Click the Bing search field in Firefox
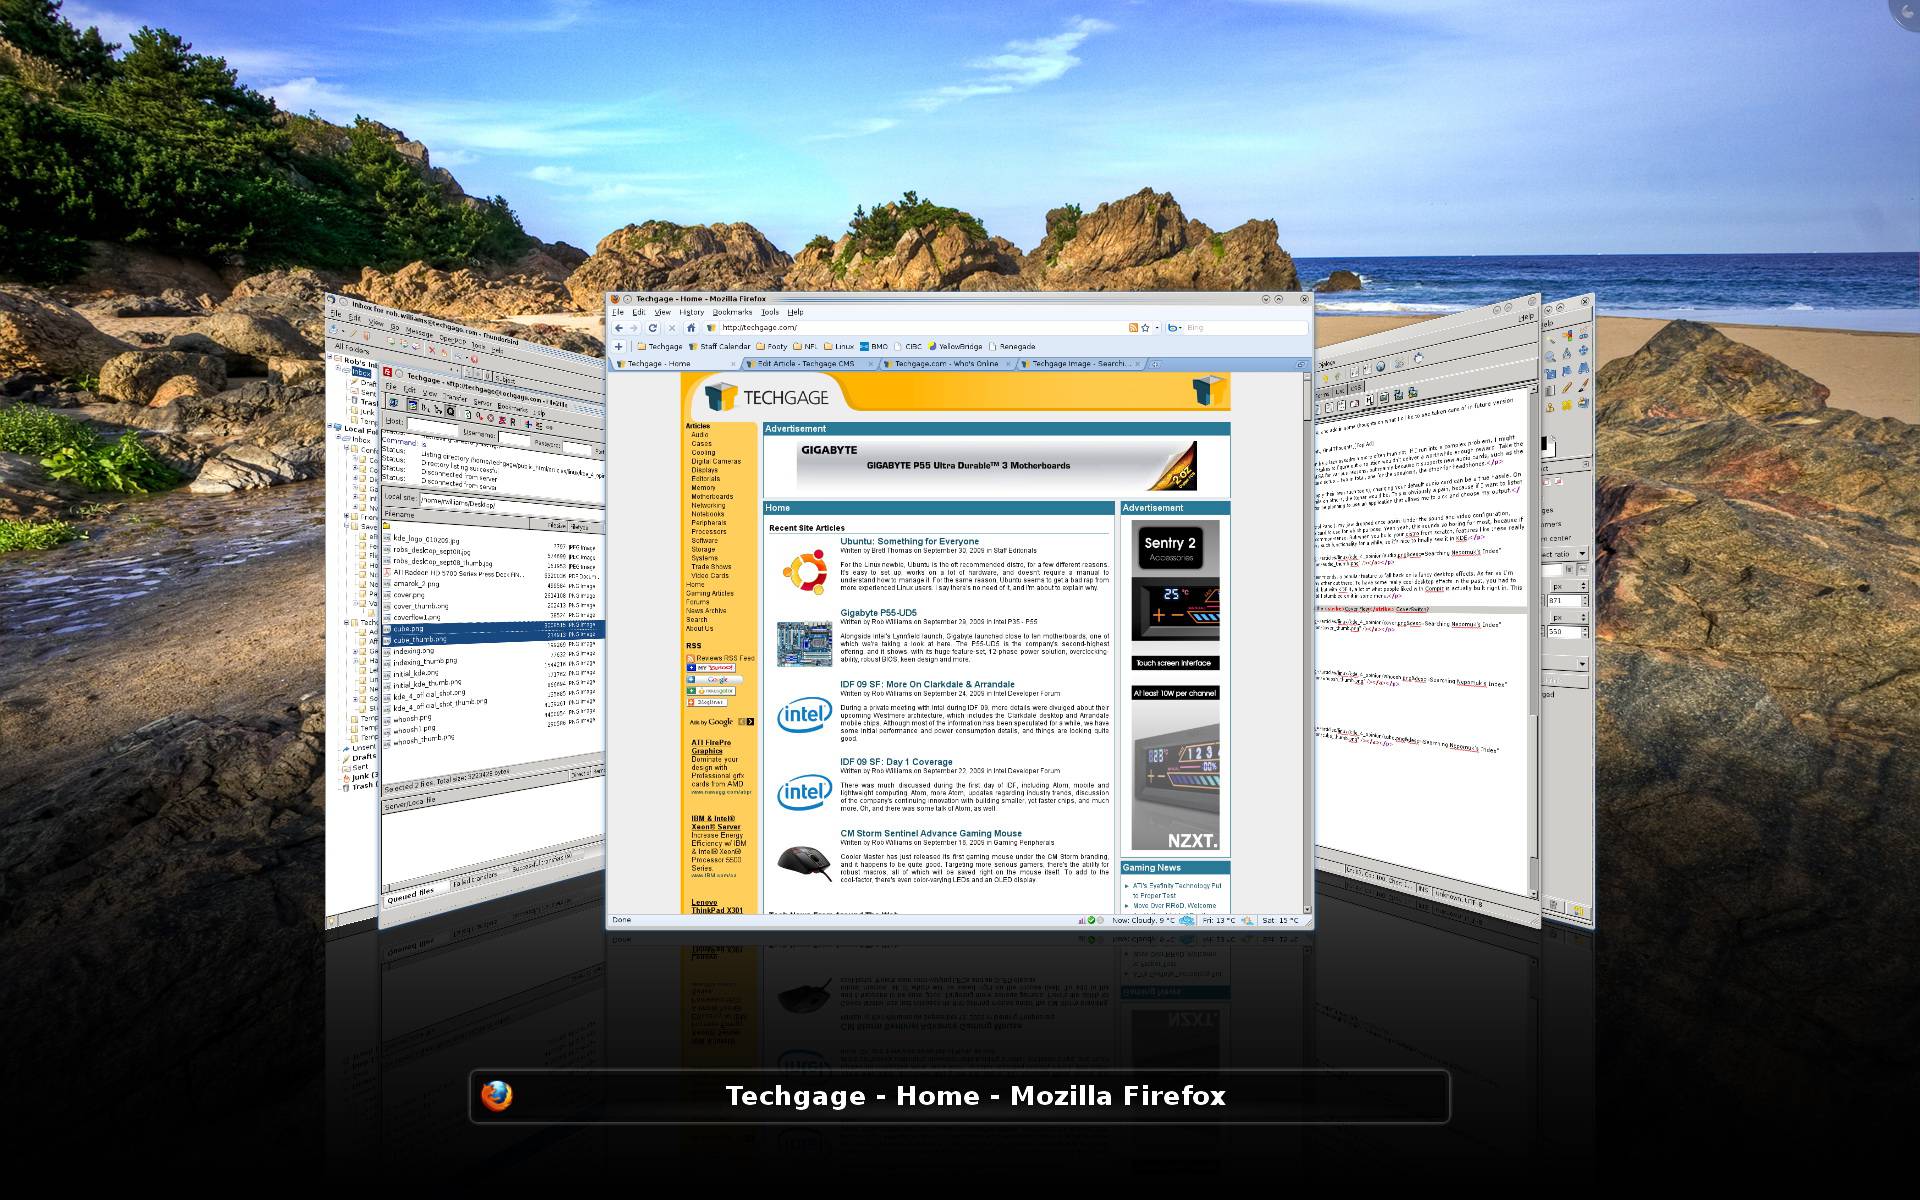 coord(1245,328)
